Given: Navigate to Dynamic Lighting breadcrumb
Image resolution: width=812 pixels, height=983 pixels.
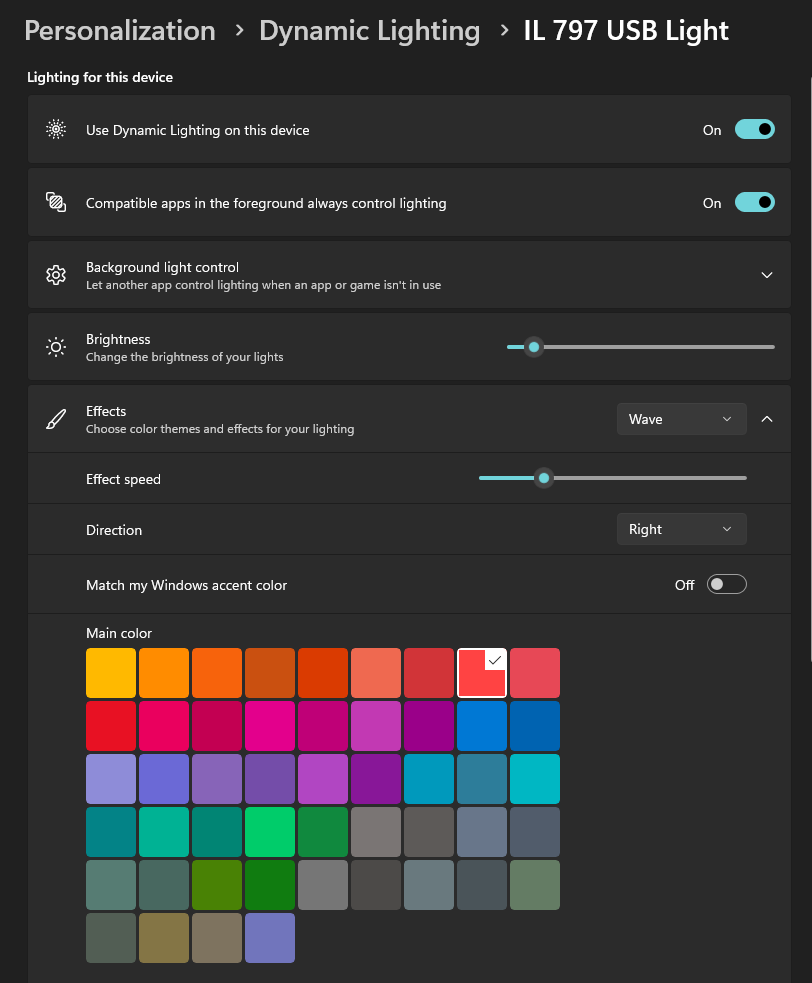Looking at the screenshot, I should [x=369, y=31].
